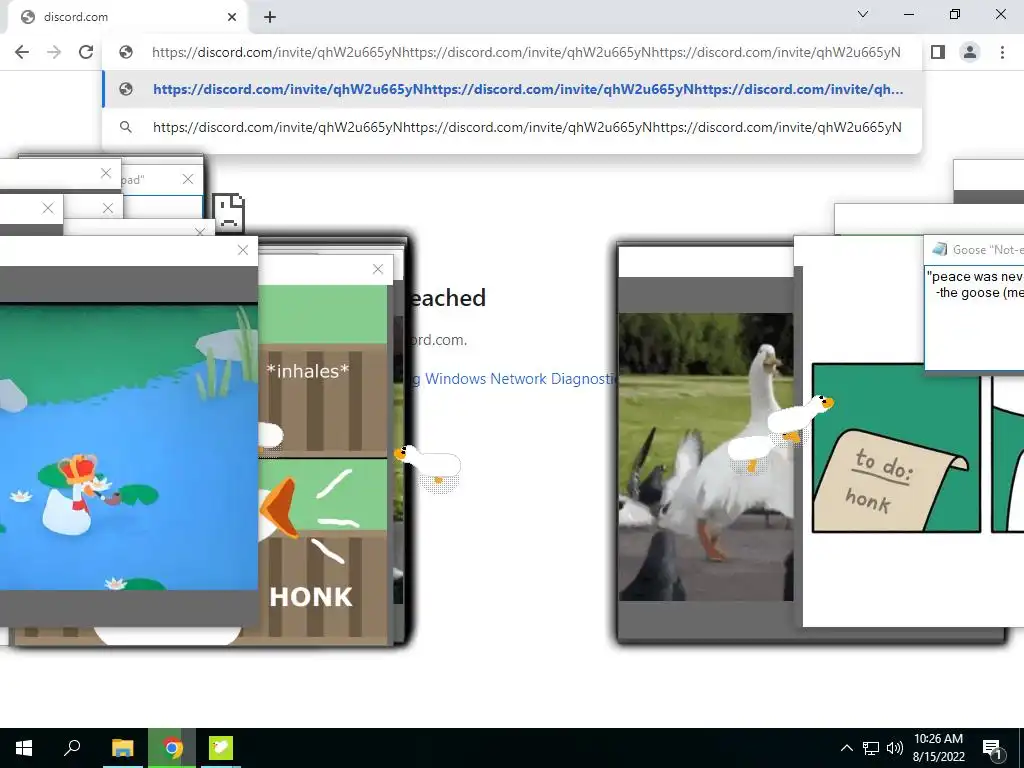Viewport: 1024px width, 768px height.
Task: Click the *inhales* comic panel
Action: tap(323, 400)
